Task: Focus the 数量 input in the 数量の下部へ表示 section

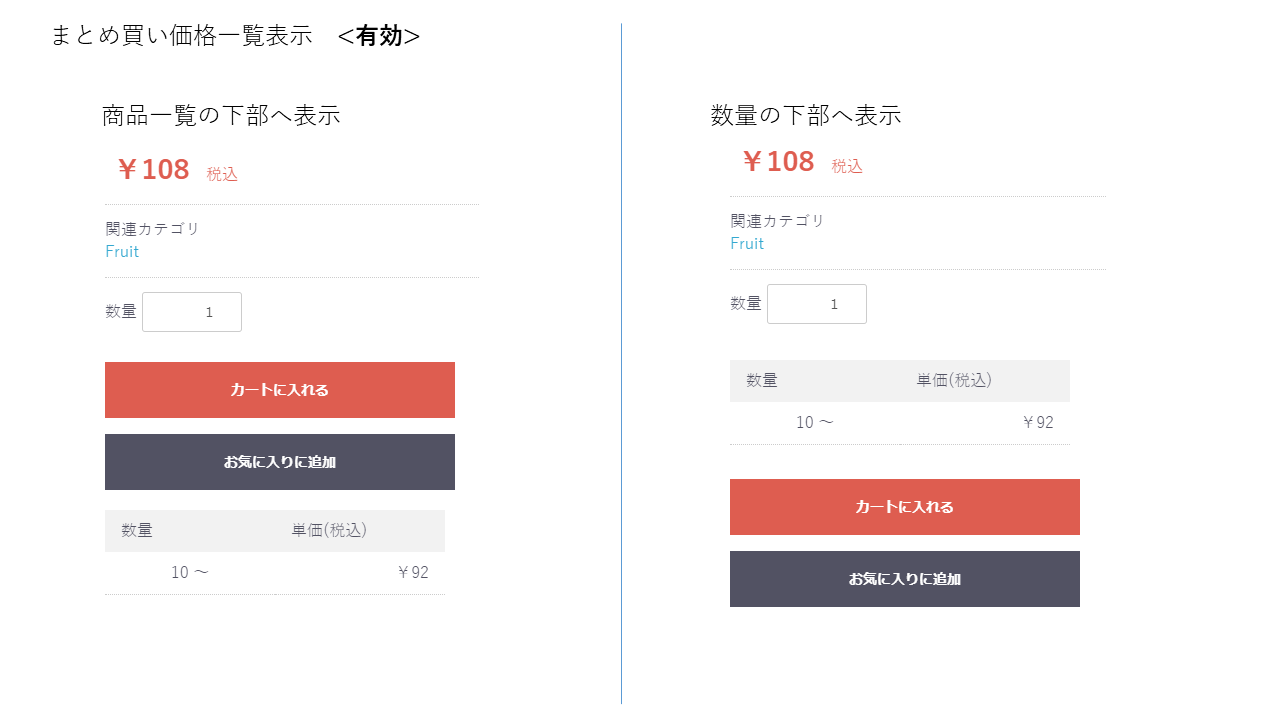Action: 817,304
